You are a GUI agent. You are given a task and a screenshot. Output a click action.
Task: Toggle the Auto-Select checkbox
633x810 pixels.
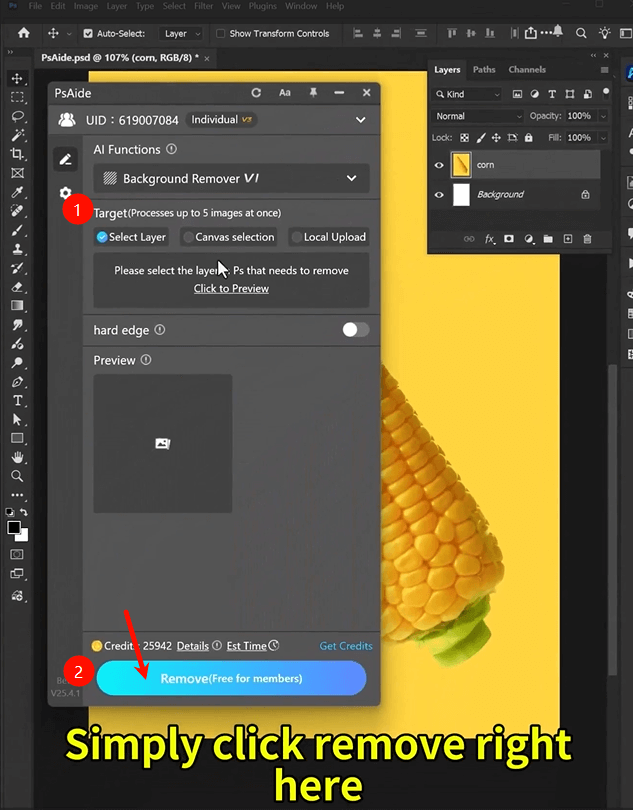point(88,34)
